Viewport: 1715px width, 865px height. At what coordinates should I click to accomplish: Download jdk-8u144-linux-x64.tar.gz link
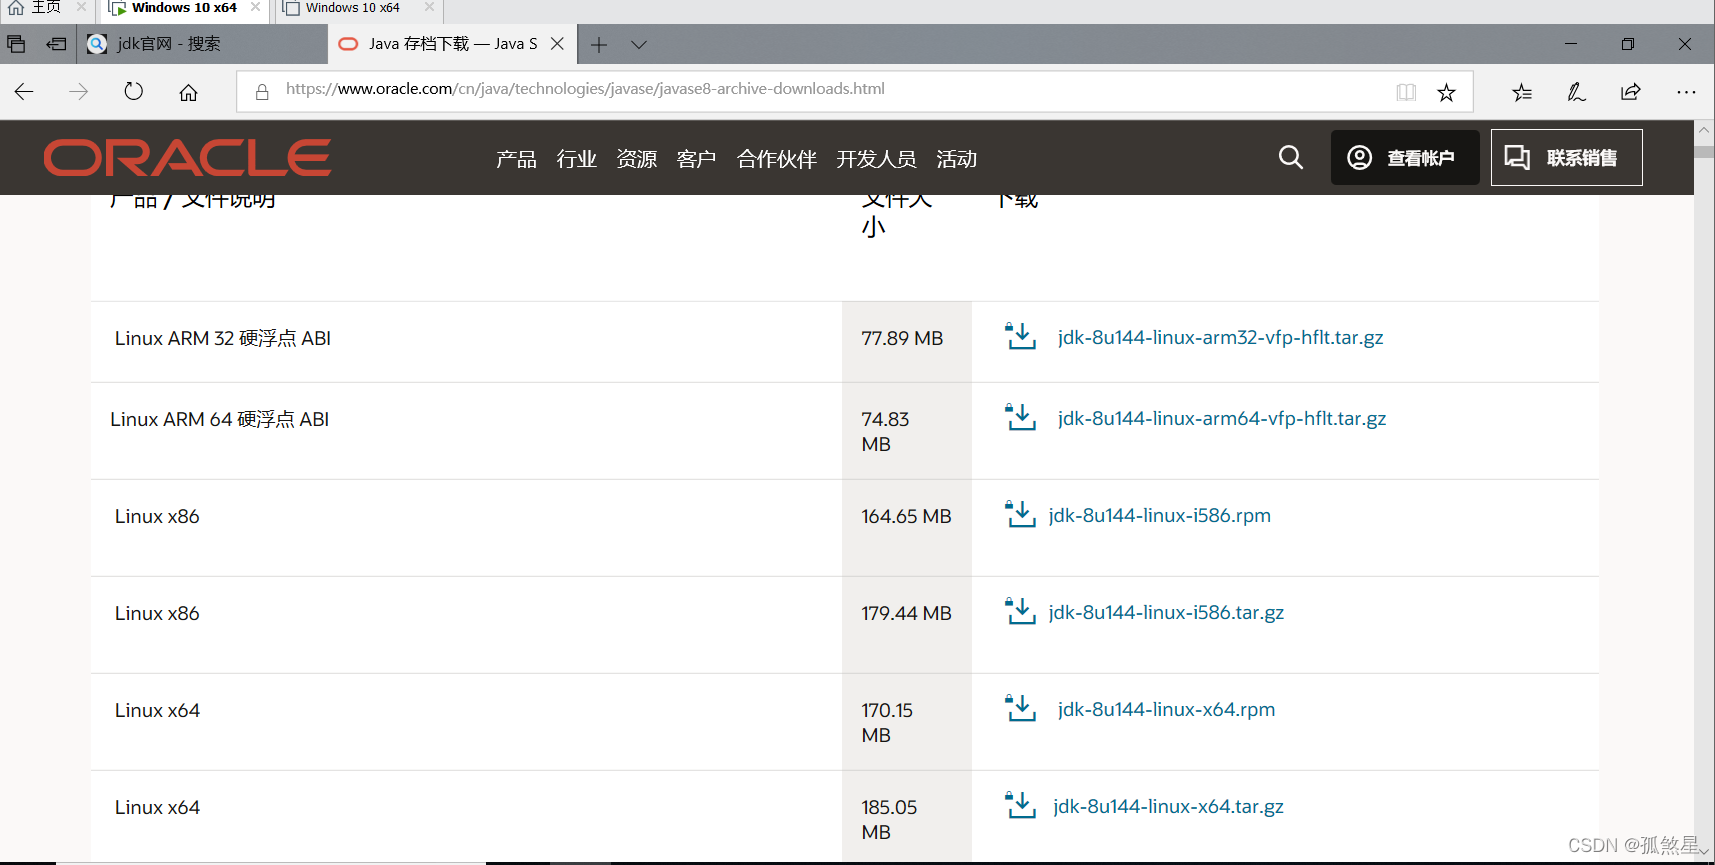pyautogui.click(x=1168, y=806)
